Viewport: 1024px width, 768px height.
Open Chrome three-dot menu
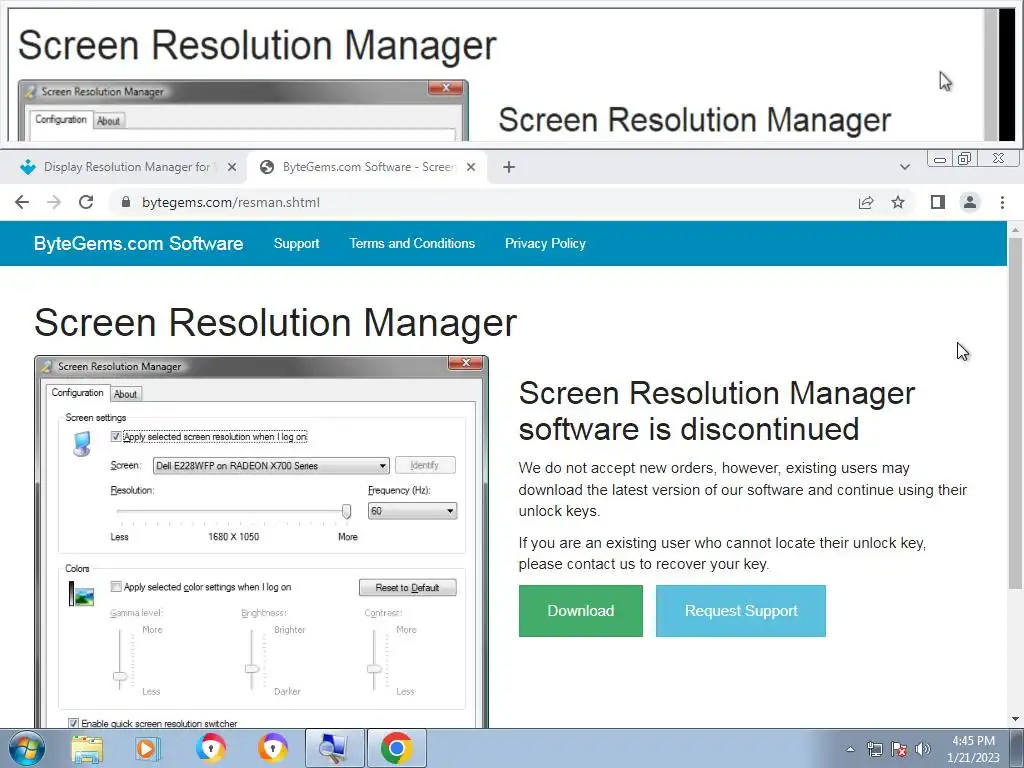click(x=1002, y=202)
